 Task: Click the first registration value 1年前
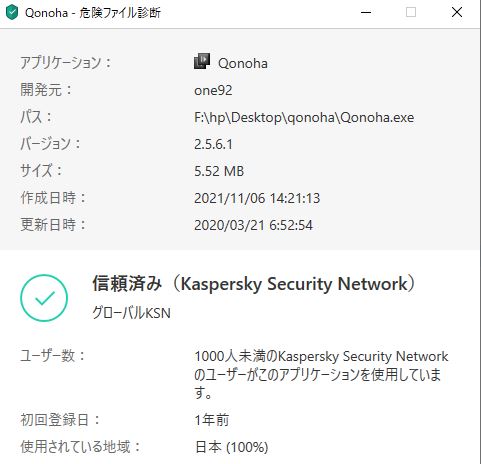point(212,420)
